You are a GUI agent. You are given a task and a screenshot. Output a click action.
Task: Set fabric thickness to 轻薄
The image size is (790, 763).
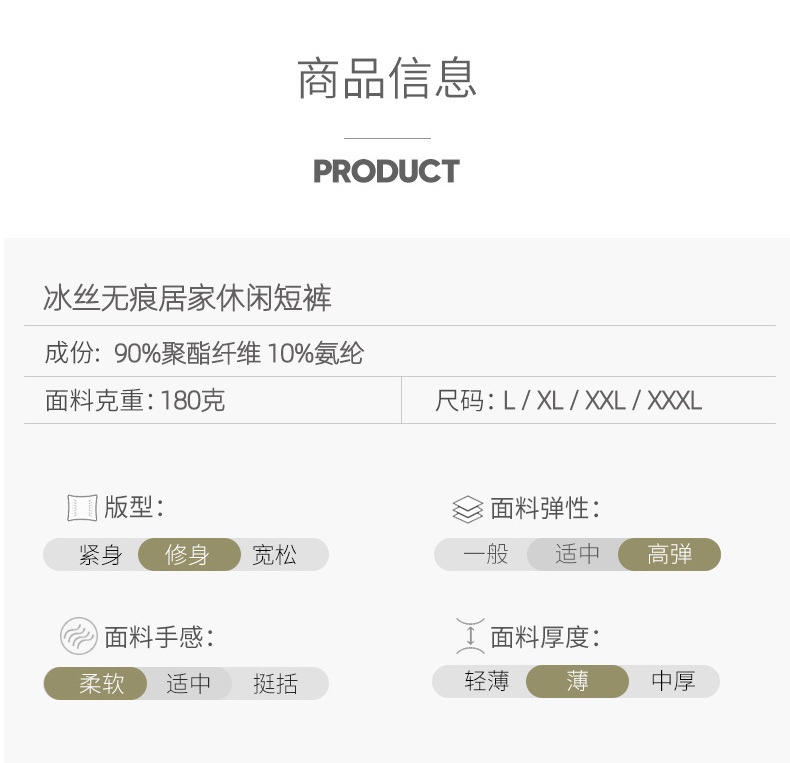tap(487, 682)
